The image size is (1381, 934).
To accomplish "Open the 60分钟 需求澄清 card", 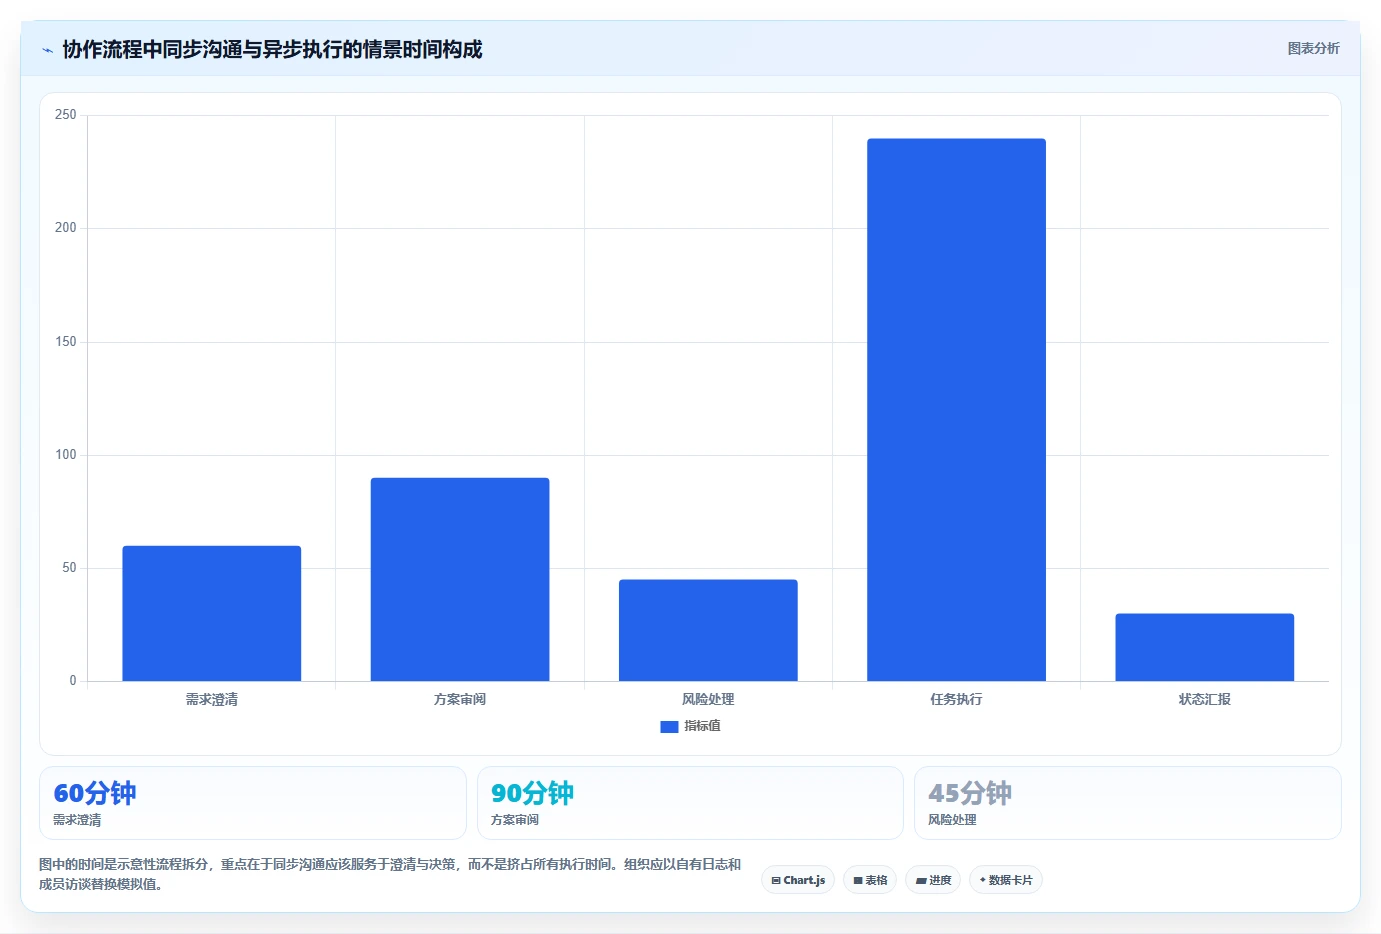I will tap(253, 803).
